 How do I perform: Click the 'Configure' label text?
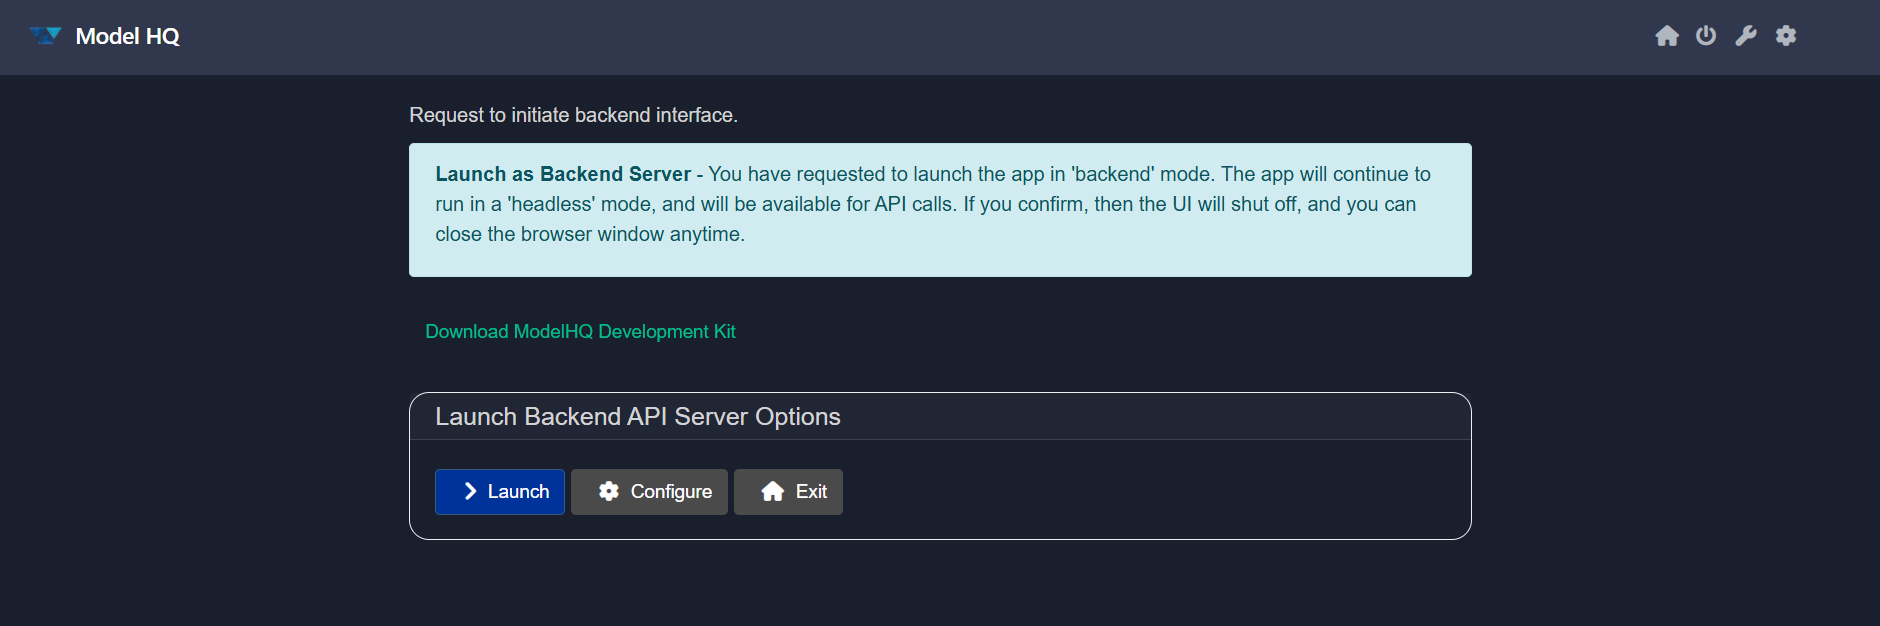pyautogui.click(x=671, y=491)
